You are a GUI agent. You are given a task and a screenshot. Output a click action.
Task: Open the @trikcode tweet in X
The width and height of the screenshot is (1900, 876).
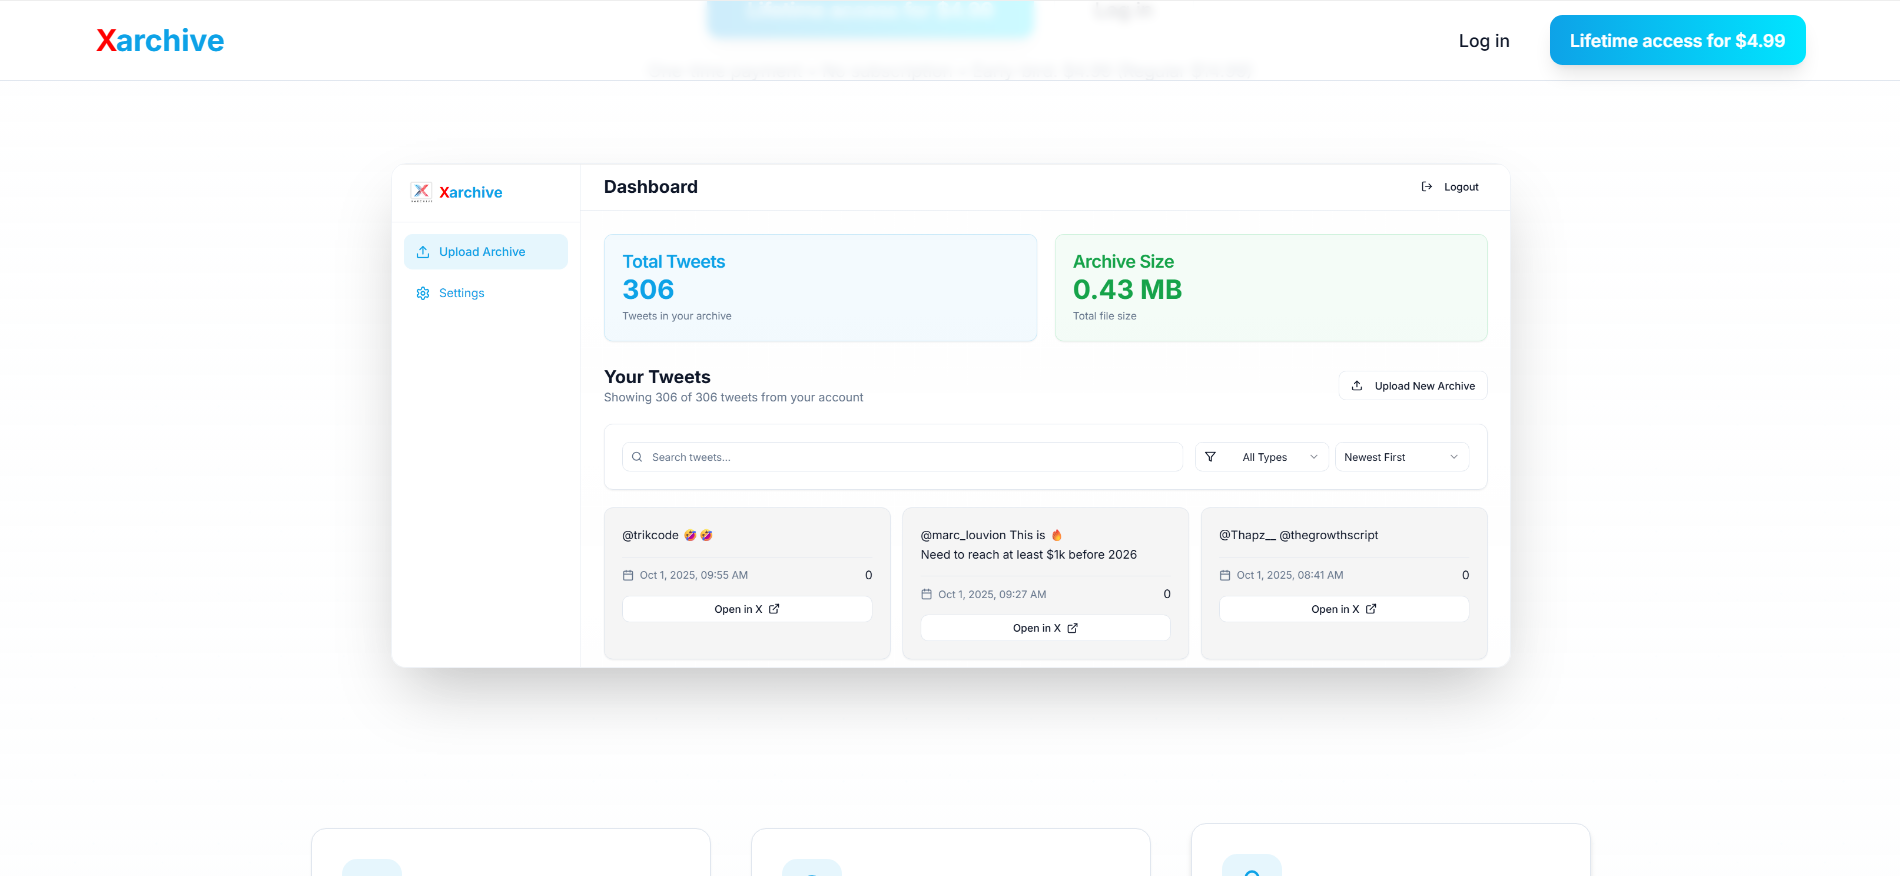[x=747, y=609]
